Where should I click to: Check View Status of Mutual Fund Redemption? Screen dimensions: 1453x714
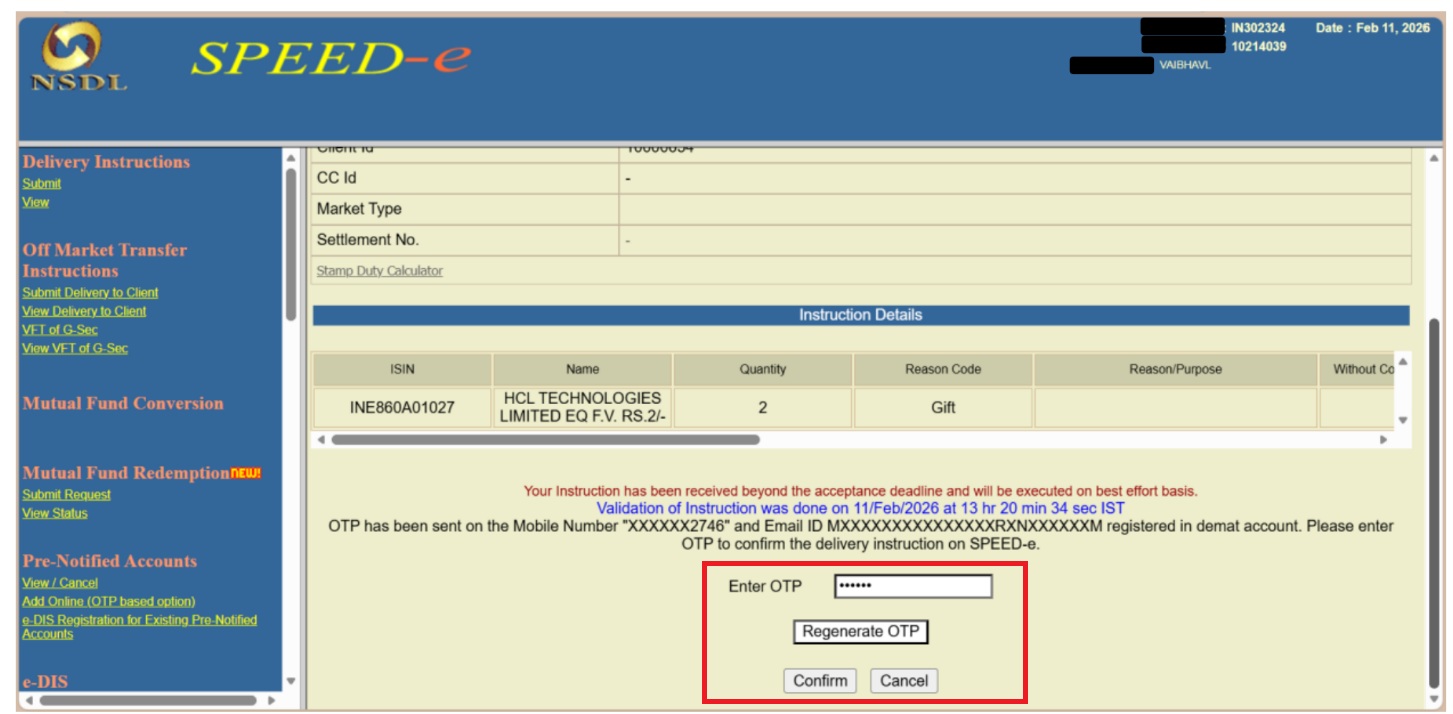coord(55,513)
